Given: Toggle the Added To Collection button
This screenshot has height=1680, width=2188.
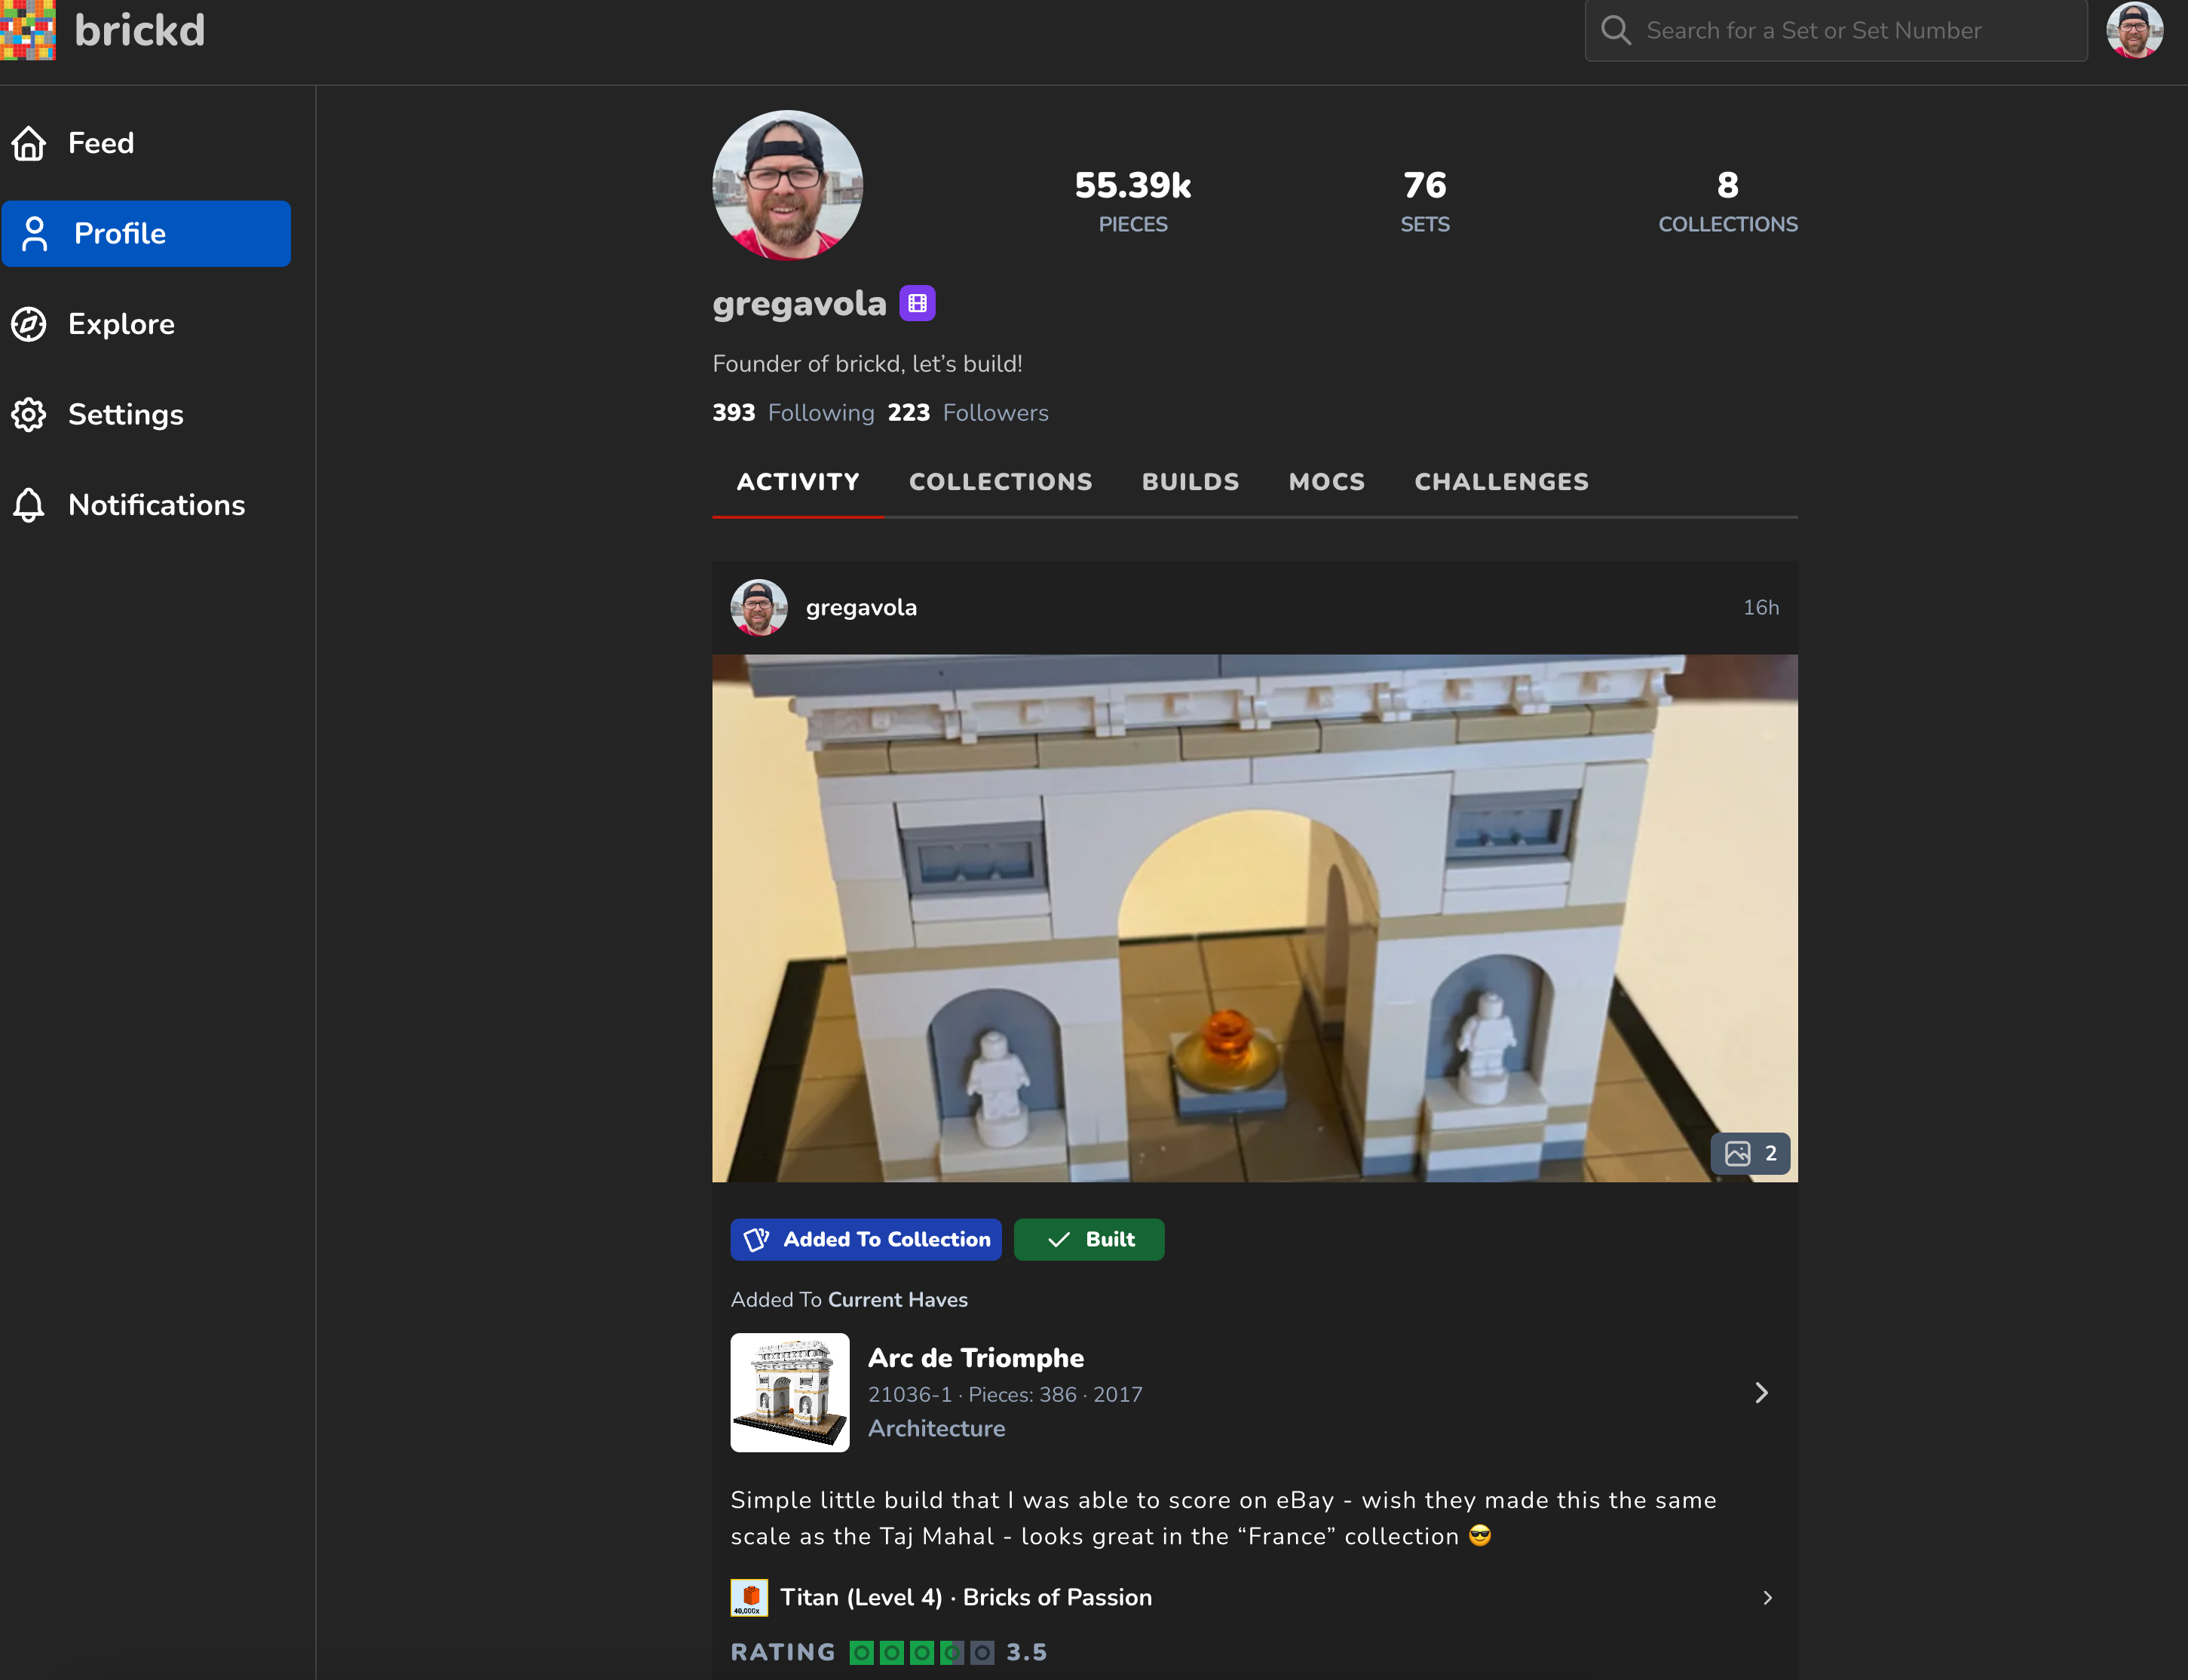Looking at the screenshot, I should point(866,1239).
